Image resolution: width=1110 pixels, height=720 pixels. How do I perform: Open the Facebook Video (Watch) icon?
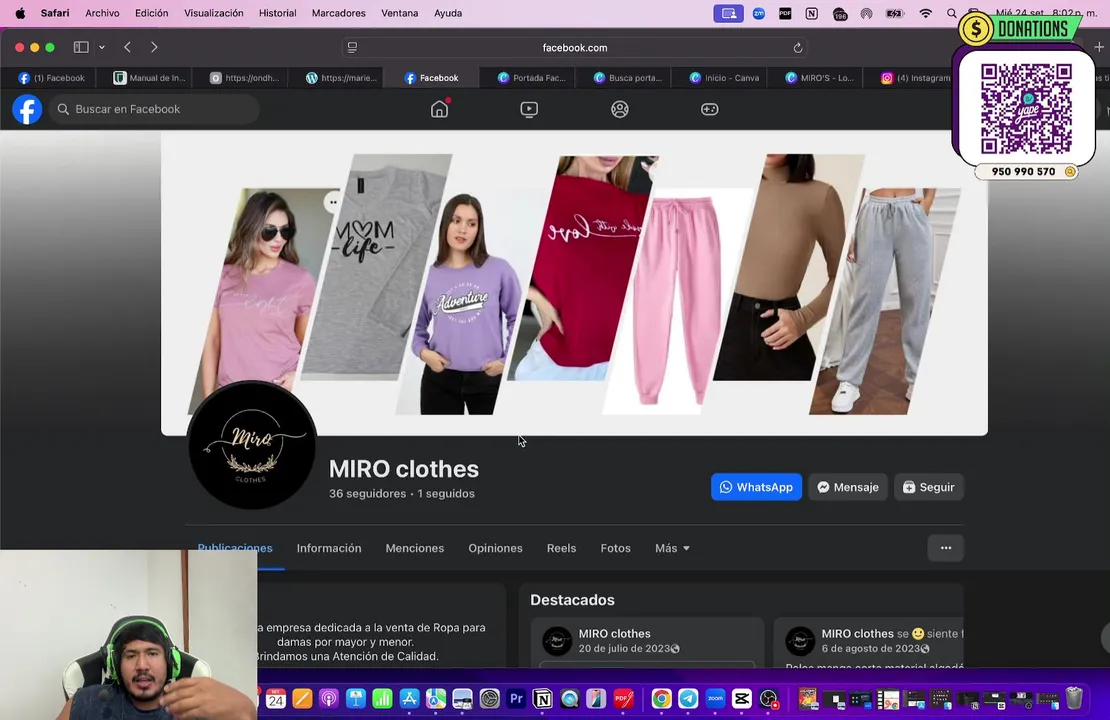529,109
